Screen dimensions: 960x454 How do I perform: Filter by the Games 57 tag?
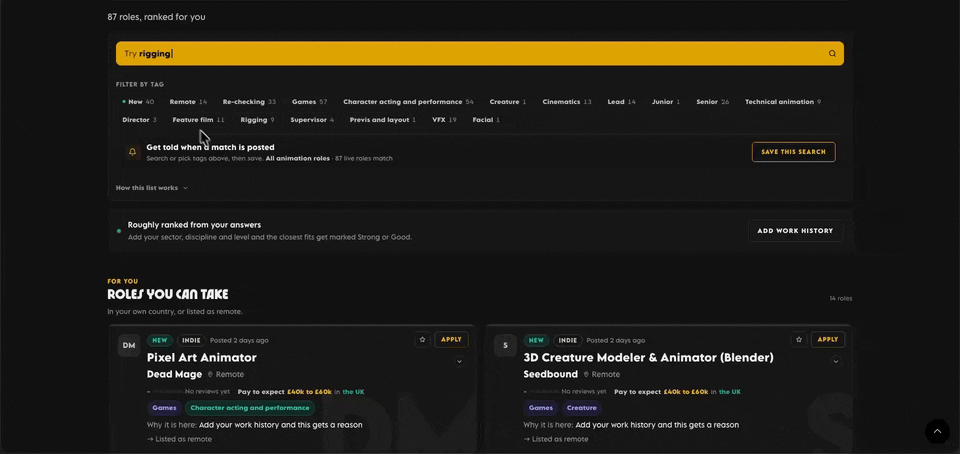click(x=309, y=102)
